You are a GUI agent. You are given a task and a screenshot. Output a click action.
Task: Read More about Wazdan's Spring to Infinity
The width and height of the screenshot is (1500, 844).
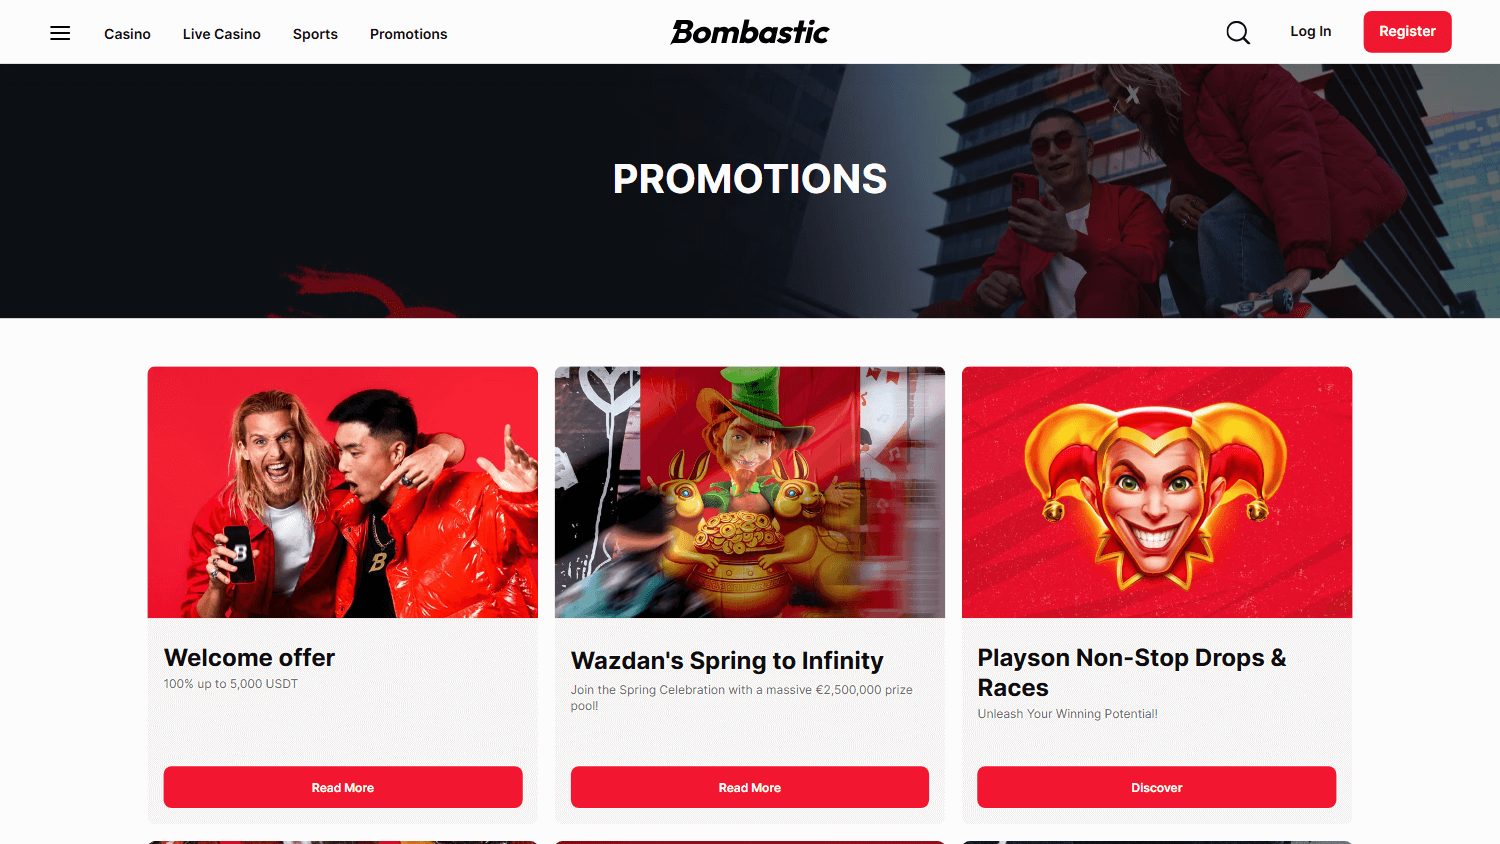[x=750, y=787]
